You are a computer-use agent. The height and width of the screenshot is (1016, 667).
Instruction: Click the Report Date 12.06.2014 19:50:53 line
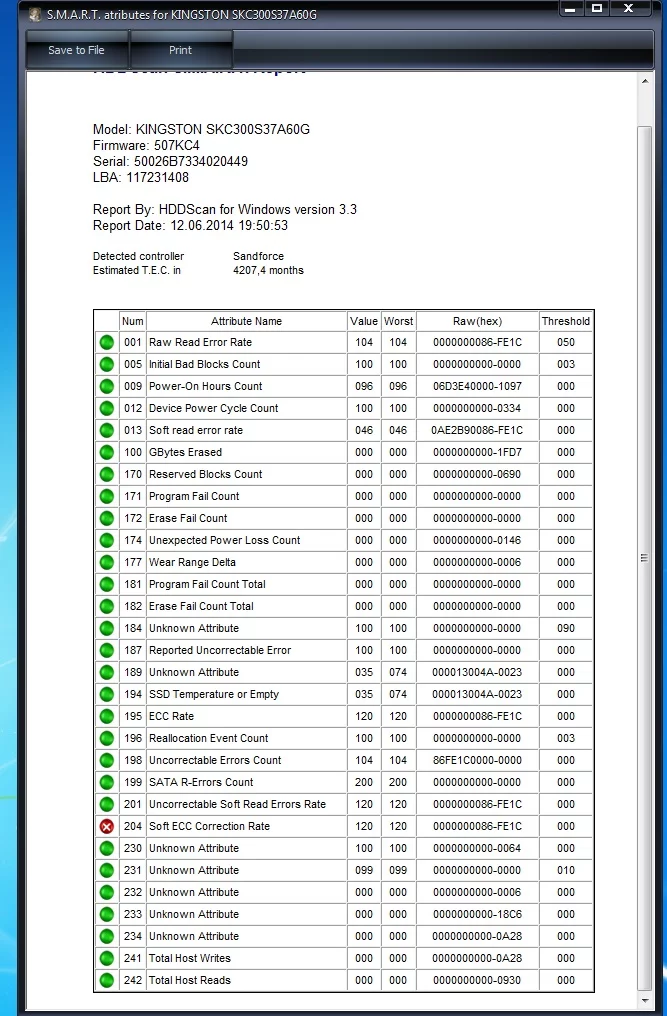pos(191,225)
